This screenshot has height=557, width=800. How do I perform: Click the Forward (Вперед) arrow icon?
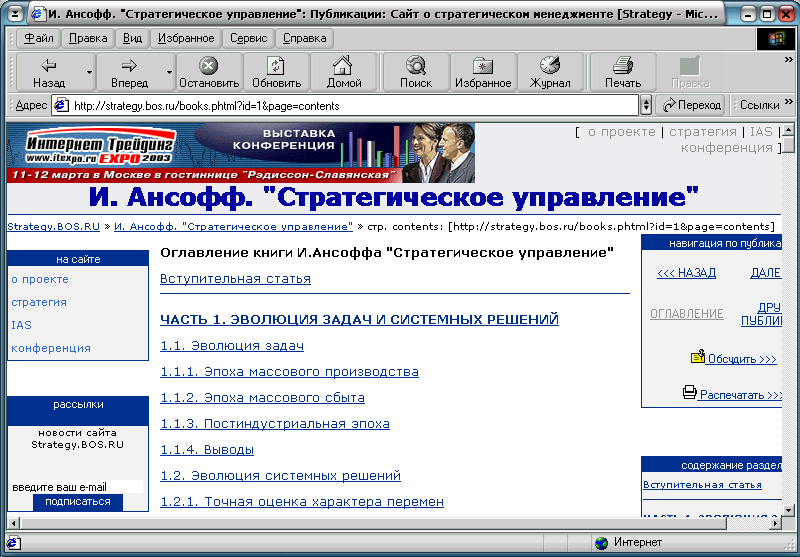(129, 66)
